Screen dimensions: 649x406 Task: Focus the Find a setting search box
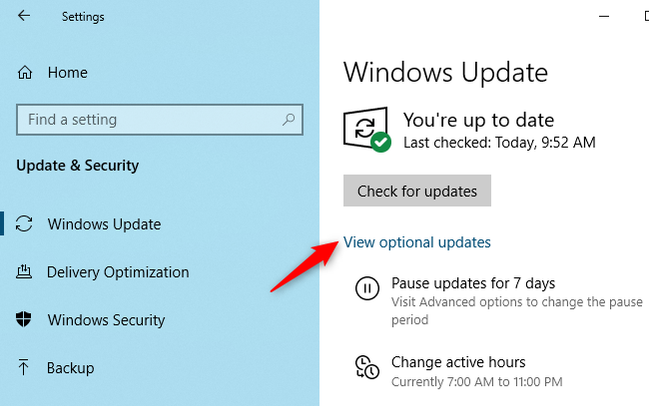point(150,120)
